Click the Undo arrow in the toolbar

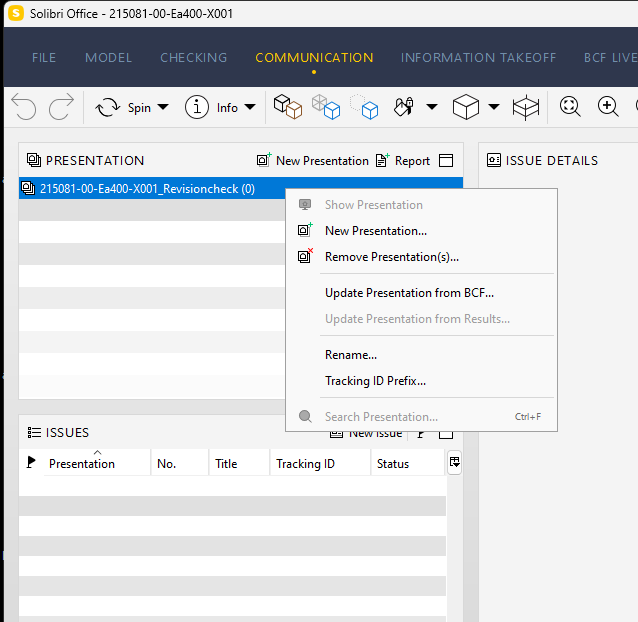point(24,107)
